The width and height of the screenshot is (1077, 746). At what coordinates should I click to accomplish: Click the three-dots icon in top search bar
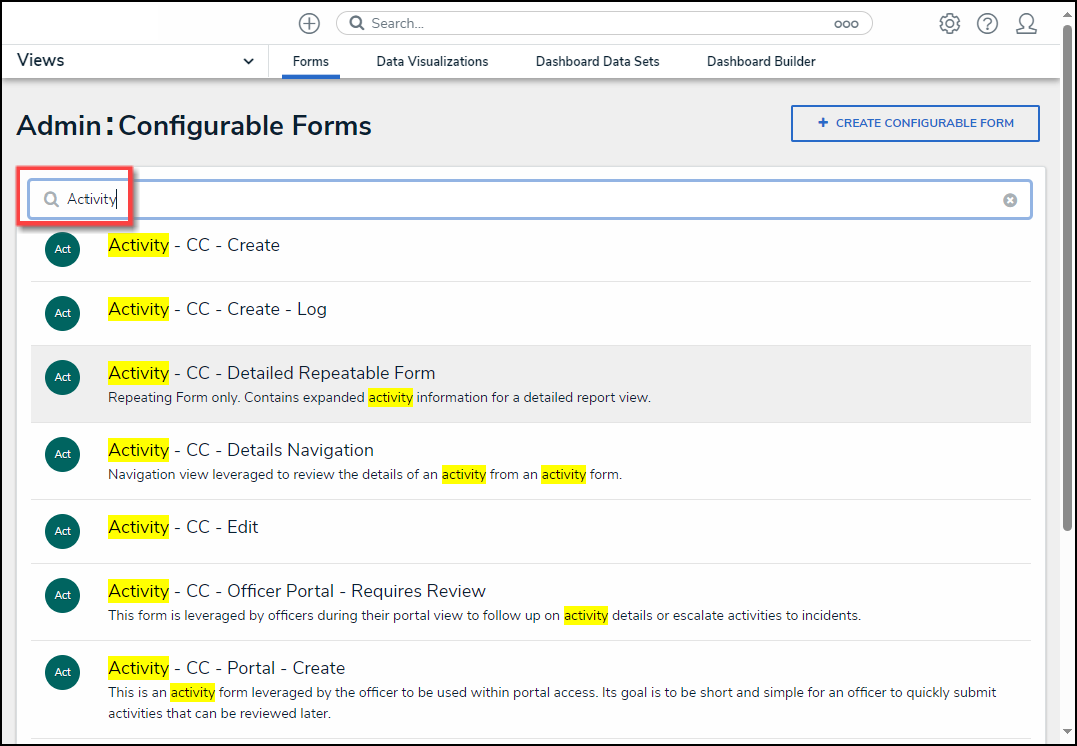coord(846,24)
